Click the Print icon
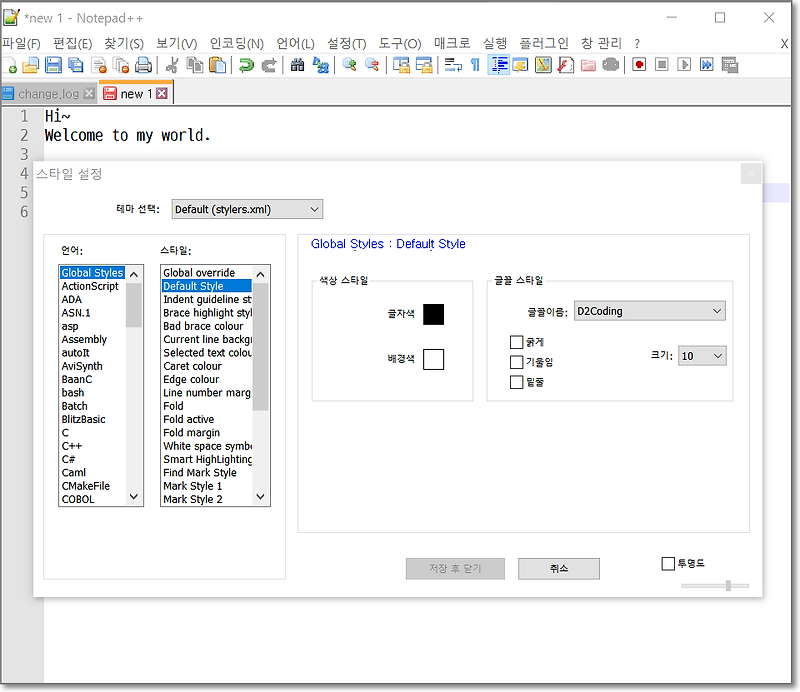The height and width of the screenshot is (692, 800). 143,65
